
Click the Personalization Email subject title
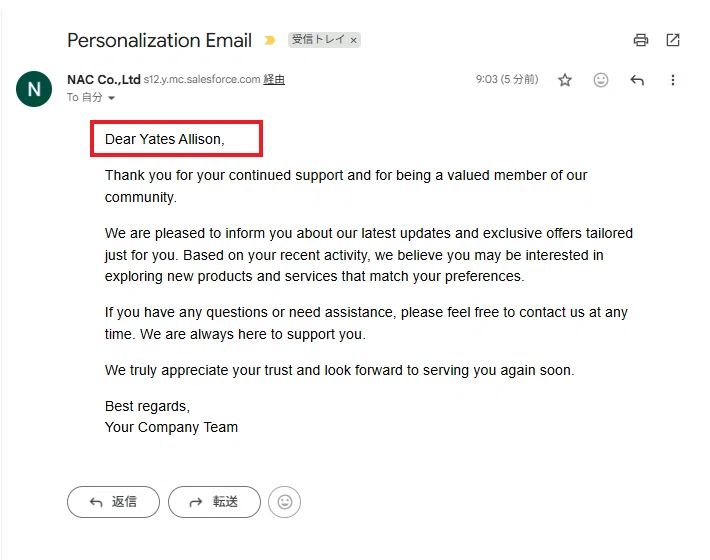tap(159, 40)
